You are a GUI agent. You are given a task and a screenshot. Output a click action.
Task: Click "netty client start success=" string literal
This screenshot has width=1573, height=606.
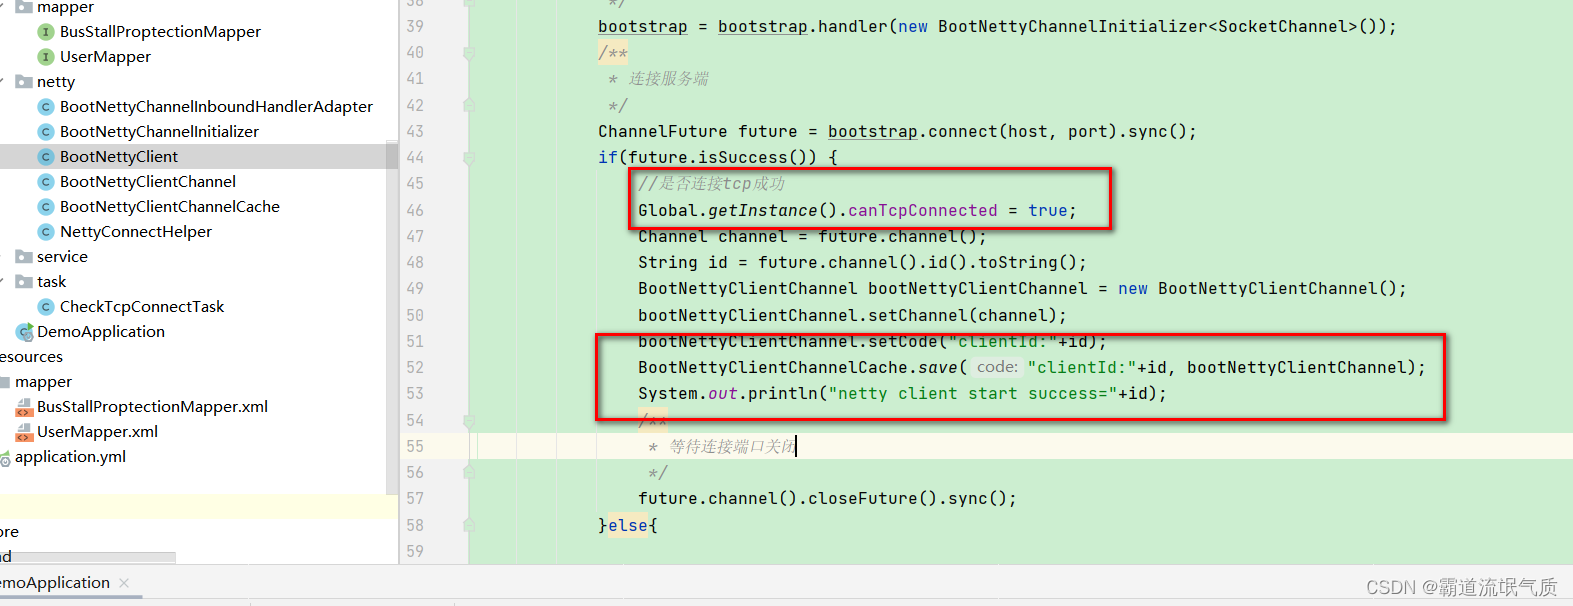click(x=973, y=394)
